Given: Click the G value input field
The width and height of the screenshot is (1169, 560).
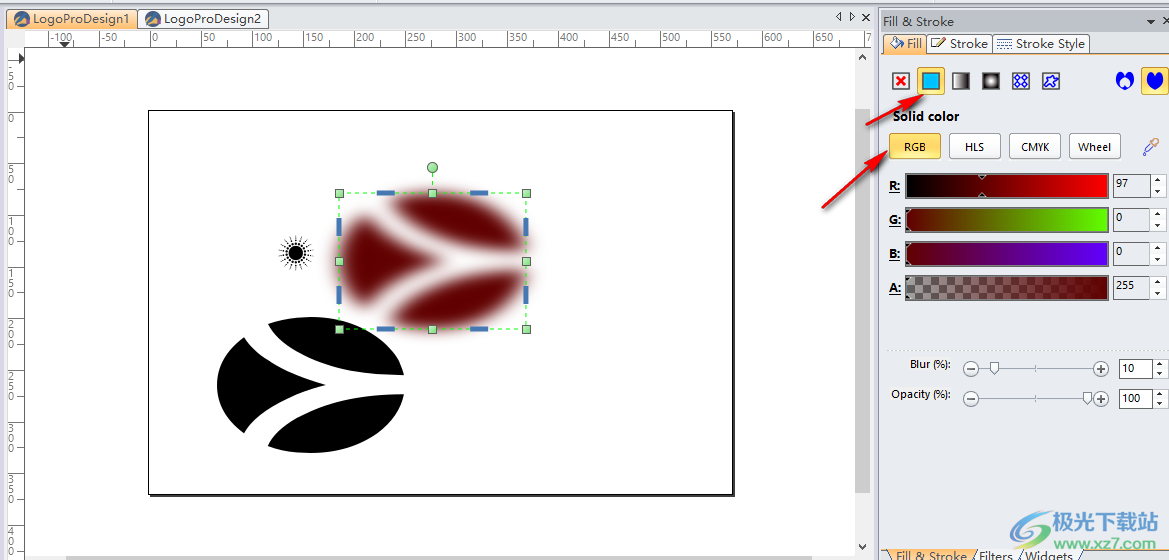Looking at the screenshot, I should (1132, 220).
